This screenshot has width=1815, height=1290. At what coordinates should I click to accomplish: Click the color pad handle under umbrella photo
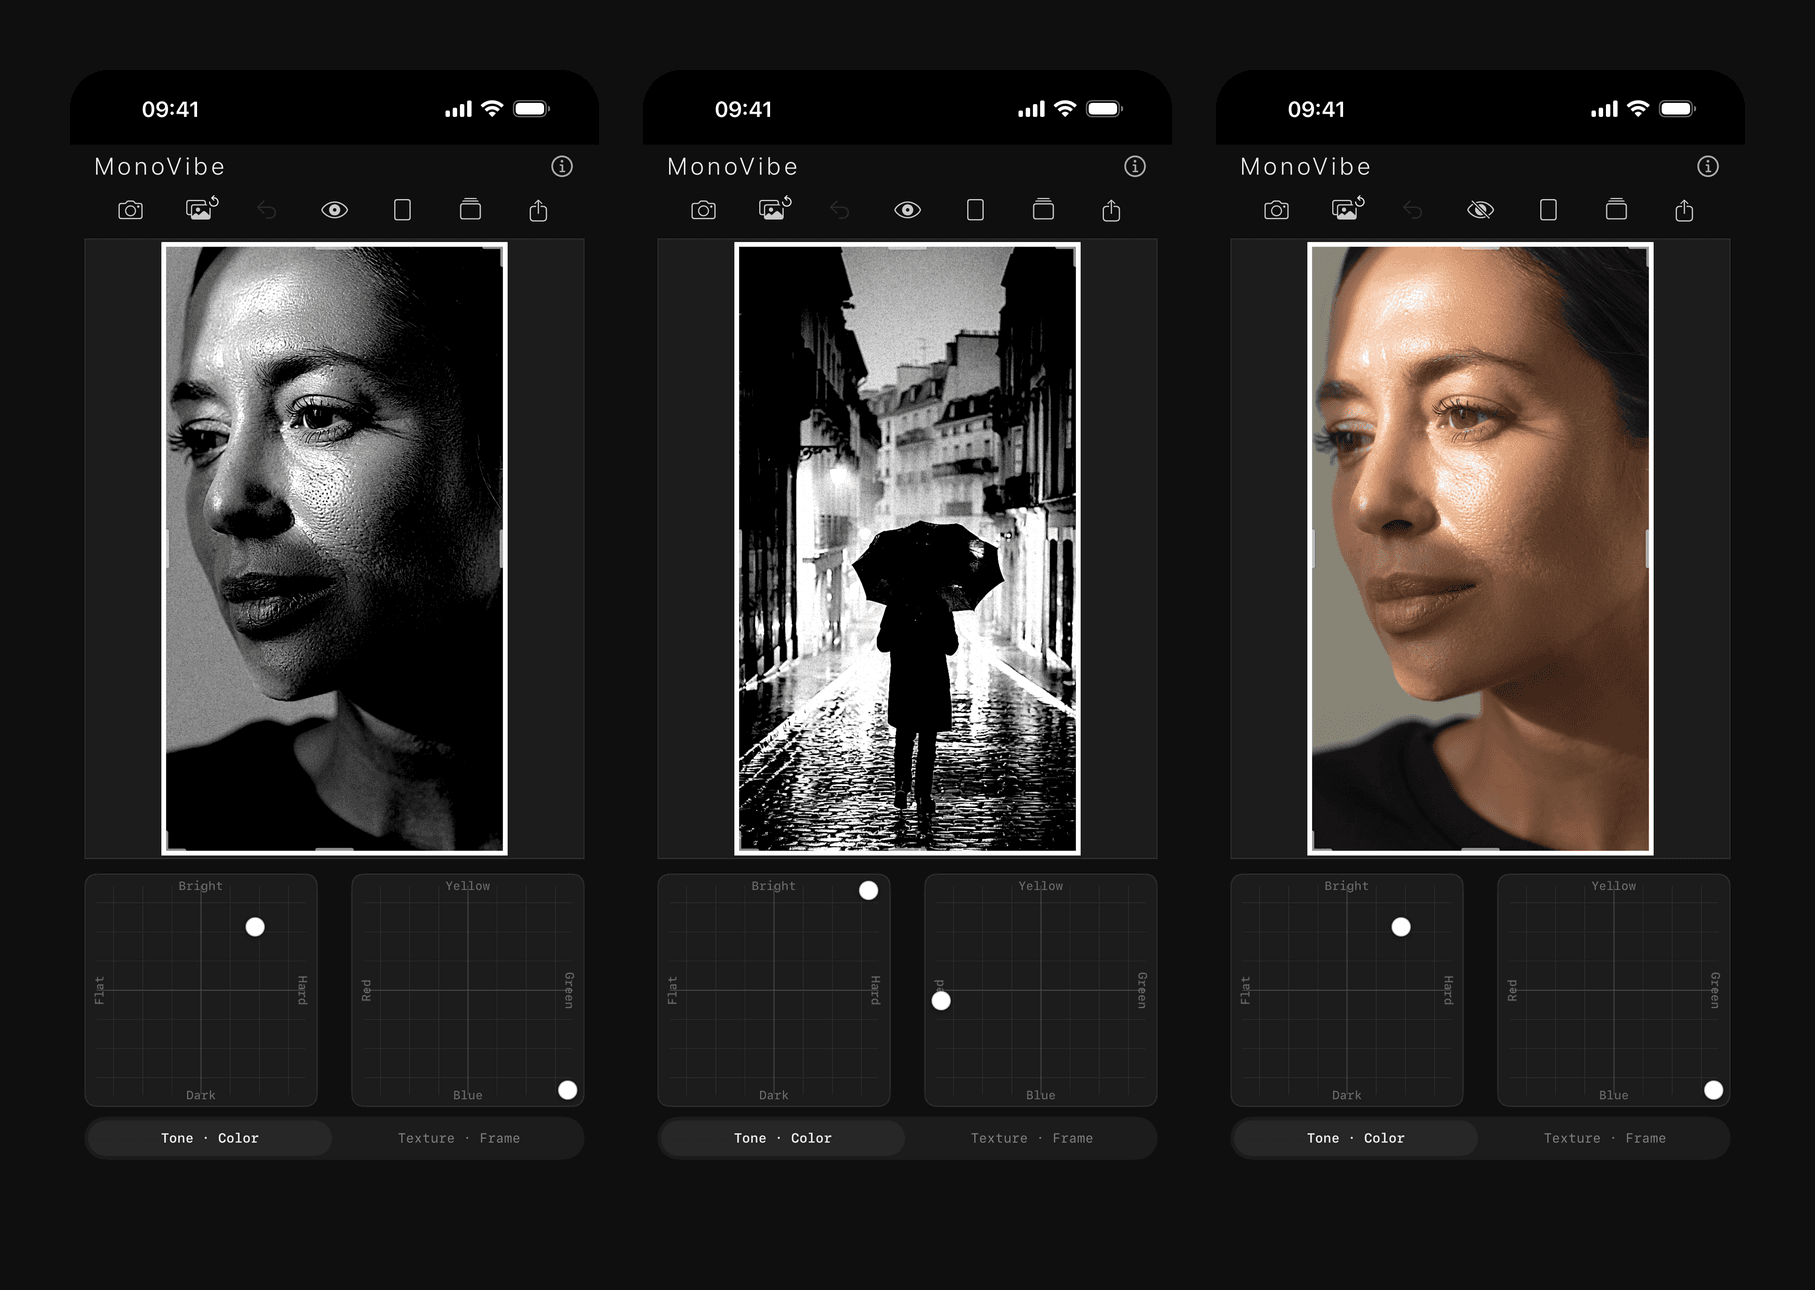point(941,1001)
